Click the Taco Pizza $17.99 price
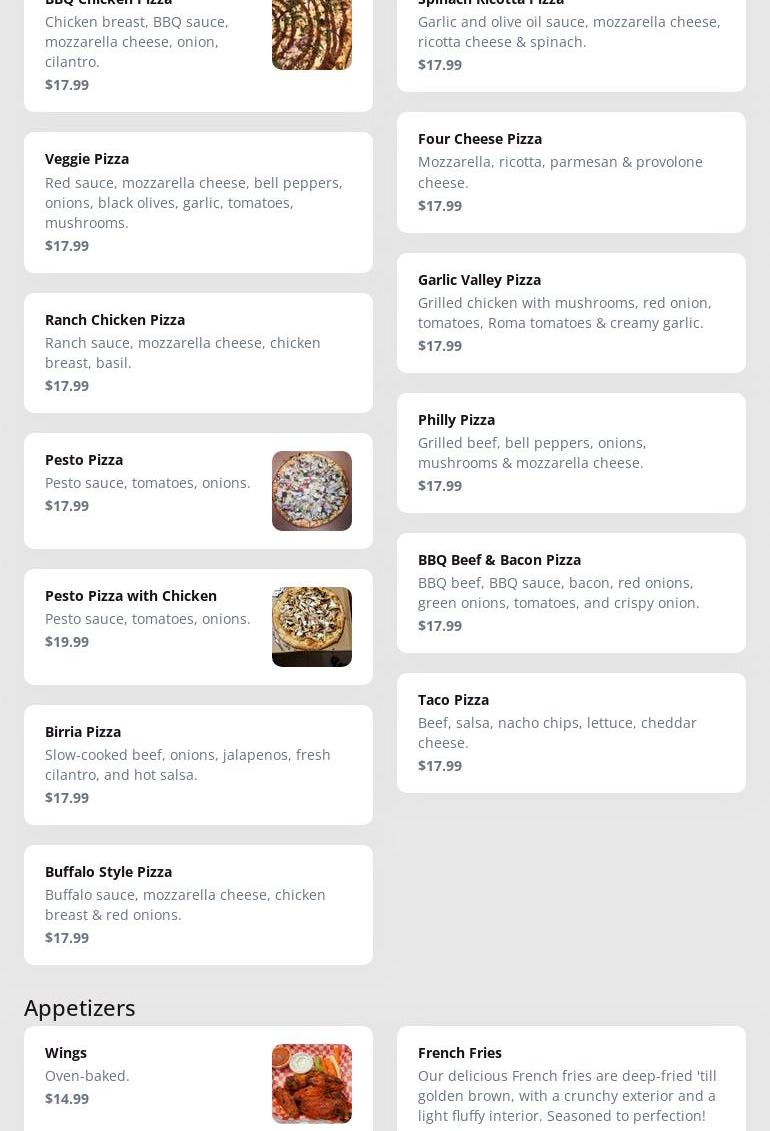Viewport: 770px width, 1131px height. (x=440, y=766)
